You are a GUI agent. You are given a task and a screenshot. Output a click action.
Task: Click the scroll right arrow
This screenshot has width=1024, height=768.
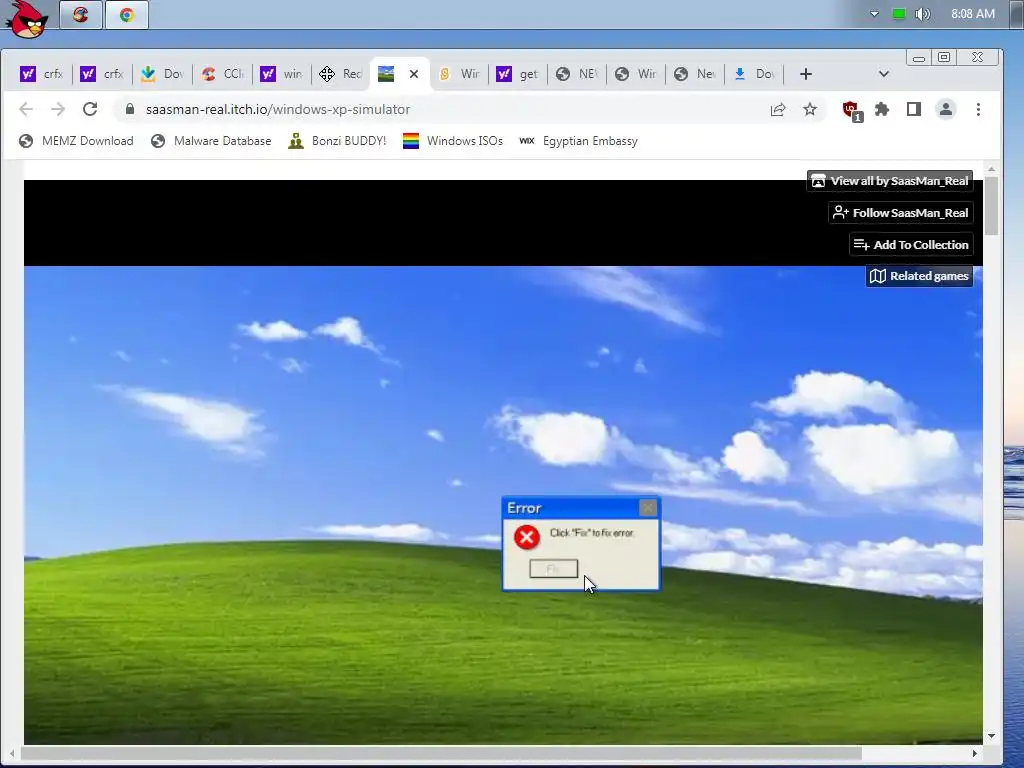974,754
